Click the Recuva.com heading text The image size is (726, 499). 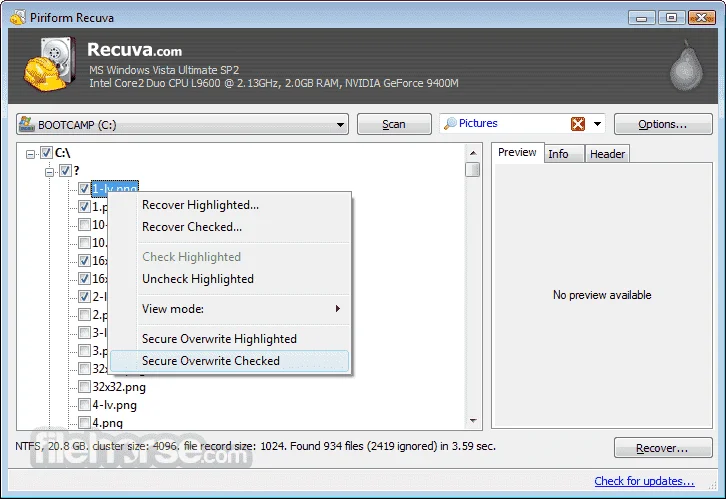point(135,50)
